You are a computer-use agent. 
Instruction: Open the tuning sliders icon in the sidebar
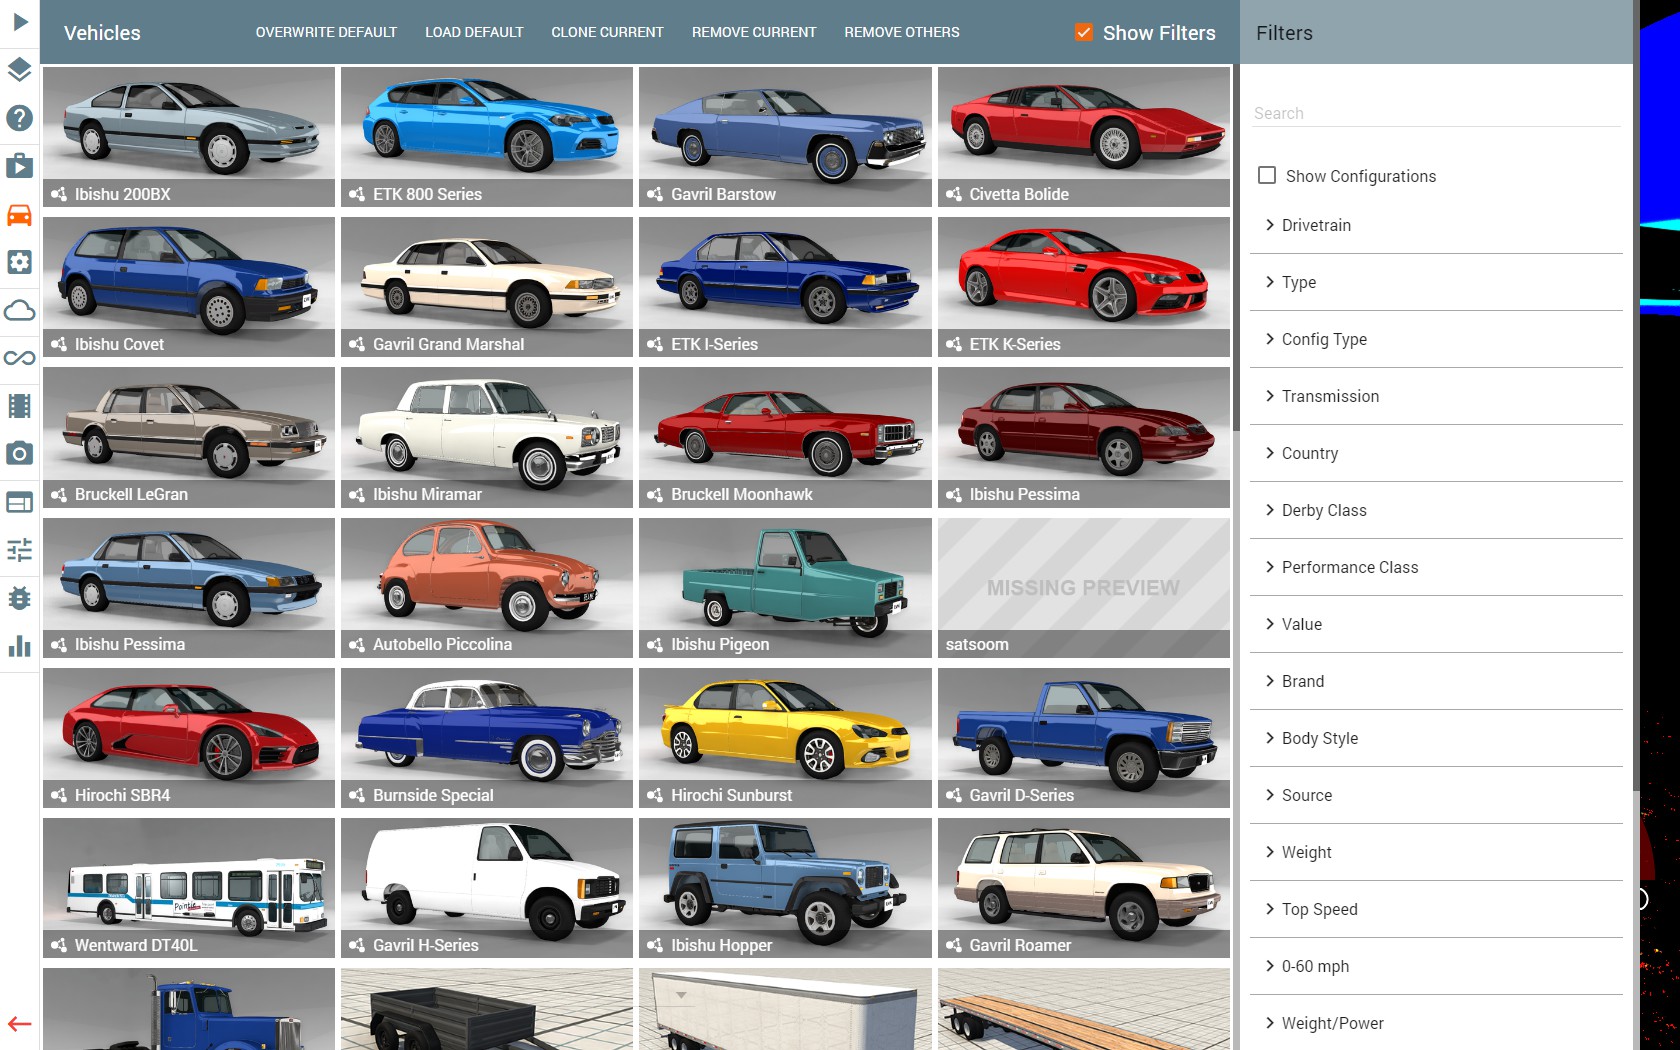click(x=19, y=550)
